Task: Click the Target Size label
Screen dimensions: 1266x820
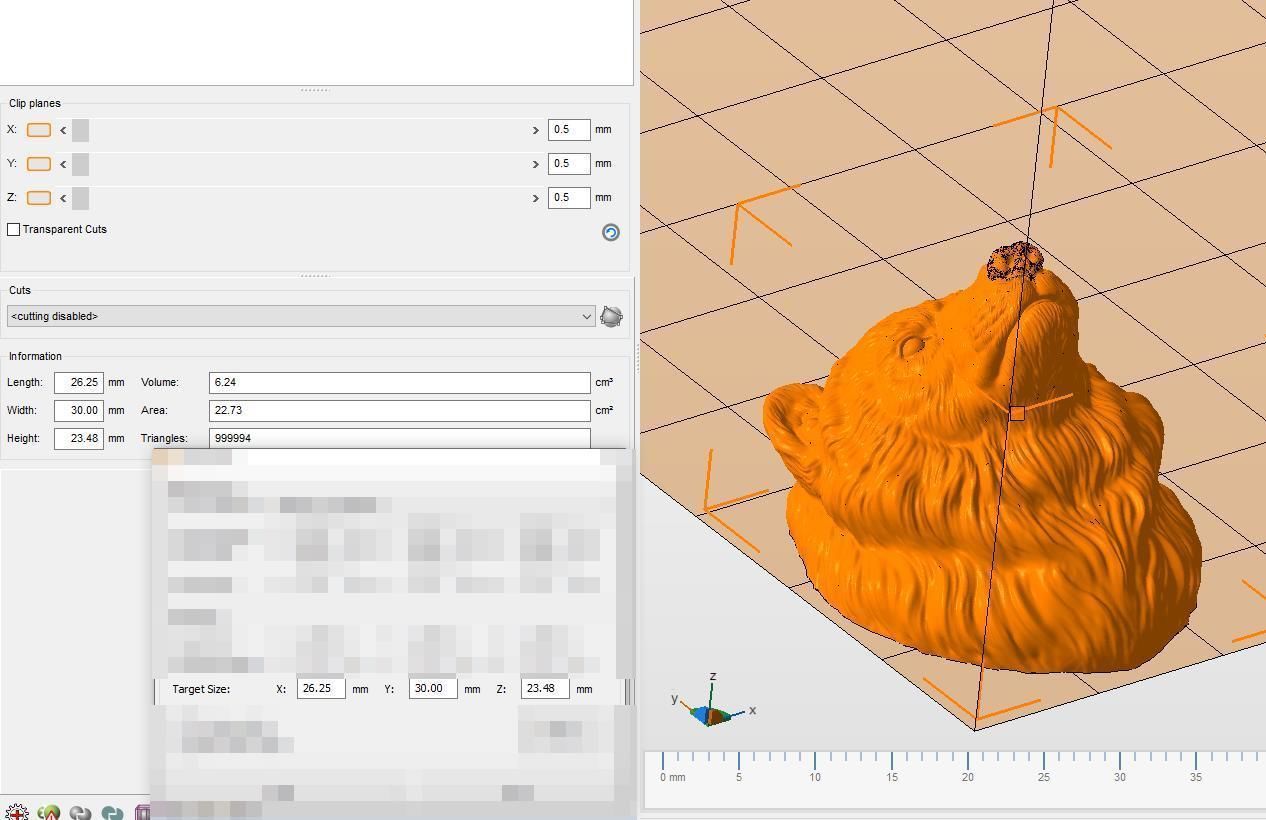Action: click(x=201, y=689)
